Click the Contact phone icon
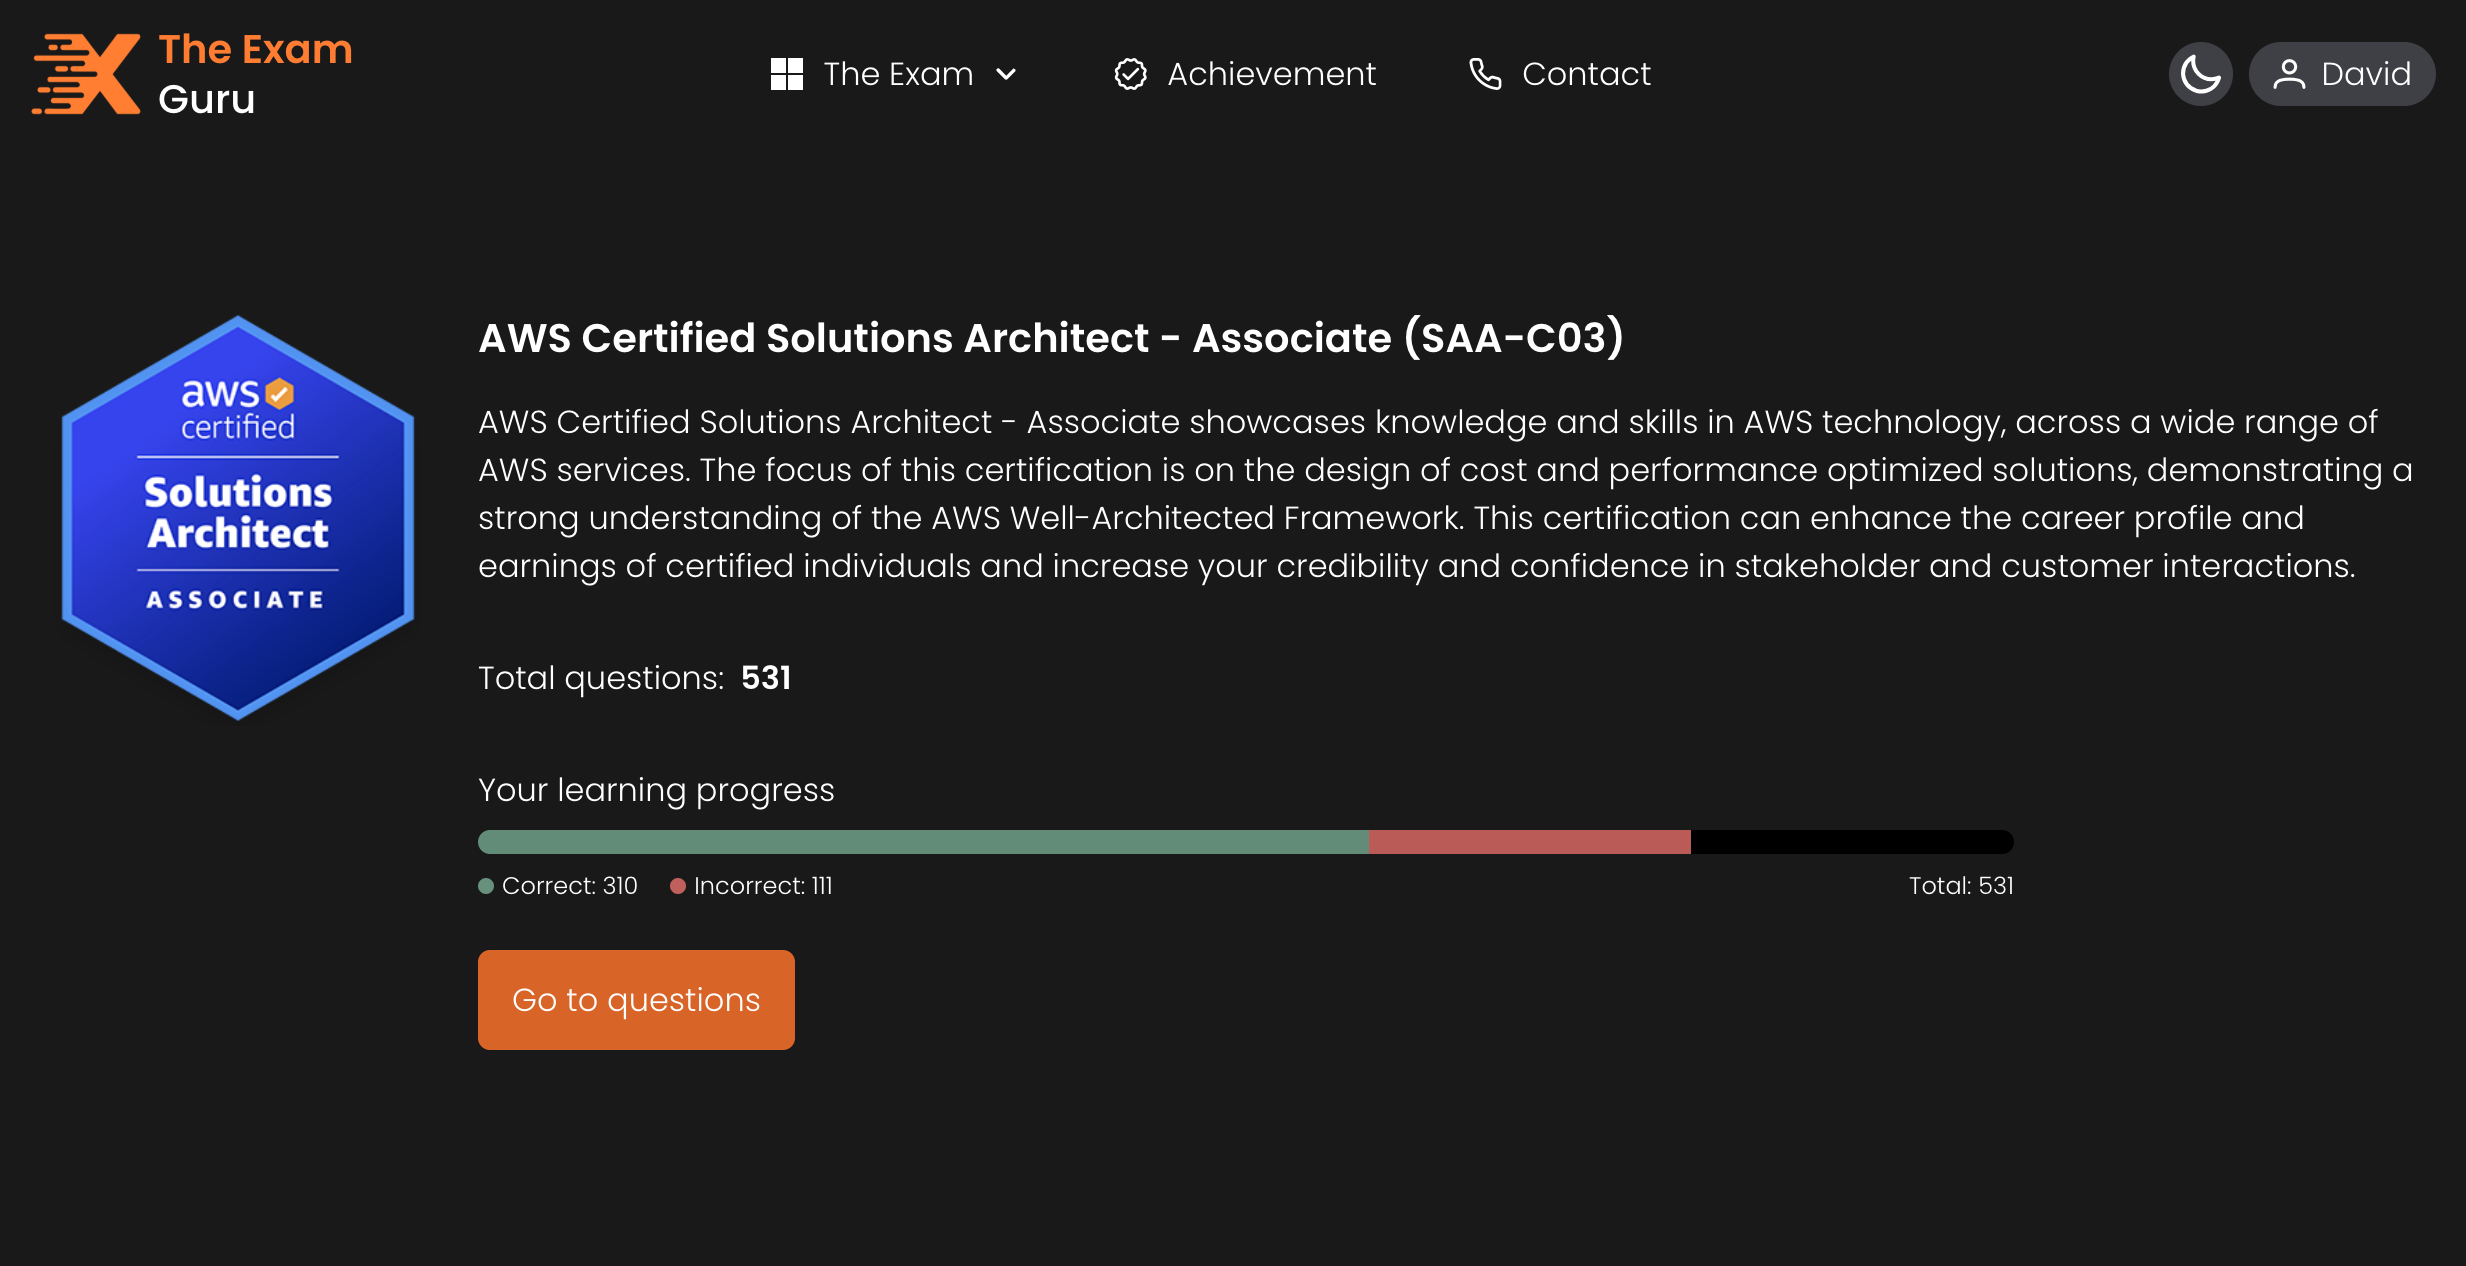This screenshot has height=1266, width=2466. [x=1485, y=74]
